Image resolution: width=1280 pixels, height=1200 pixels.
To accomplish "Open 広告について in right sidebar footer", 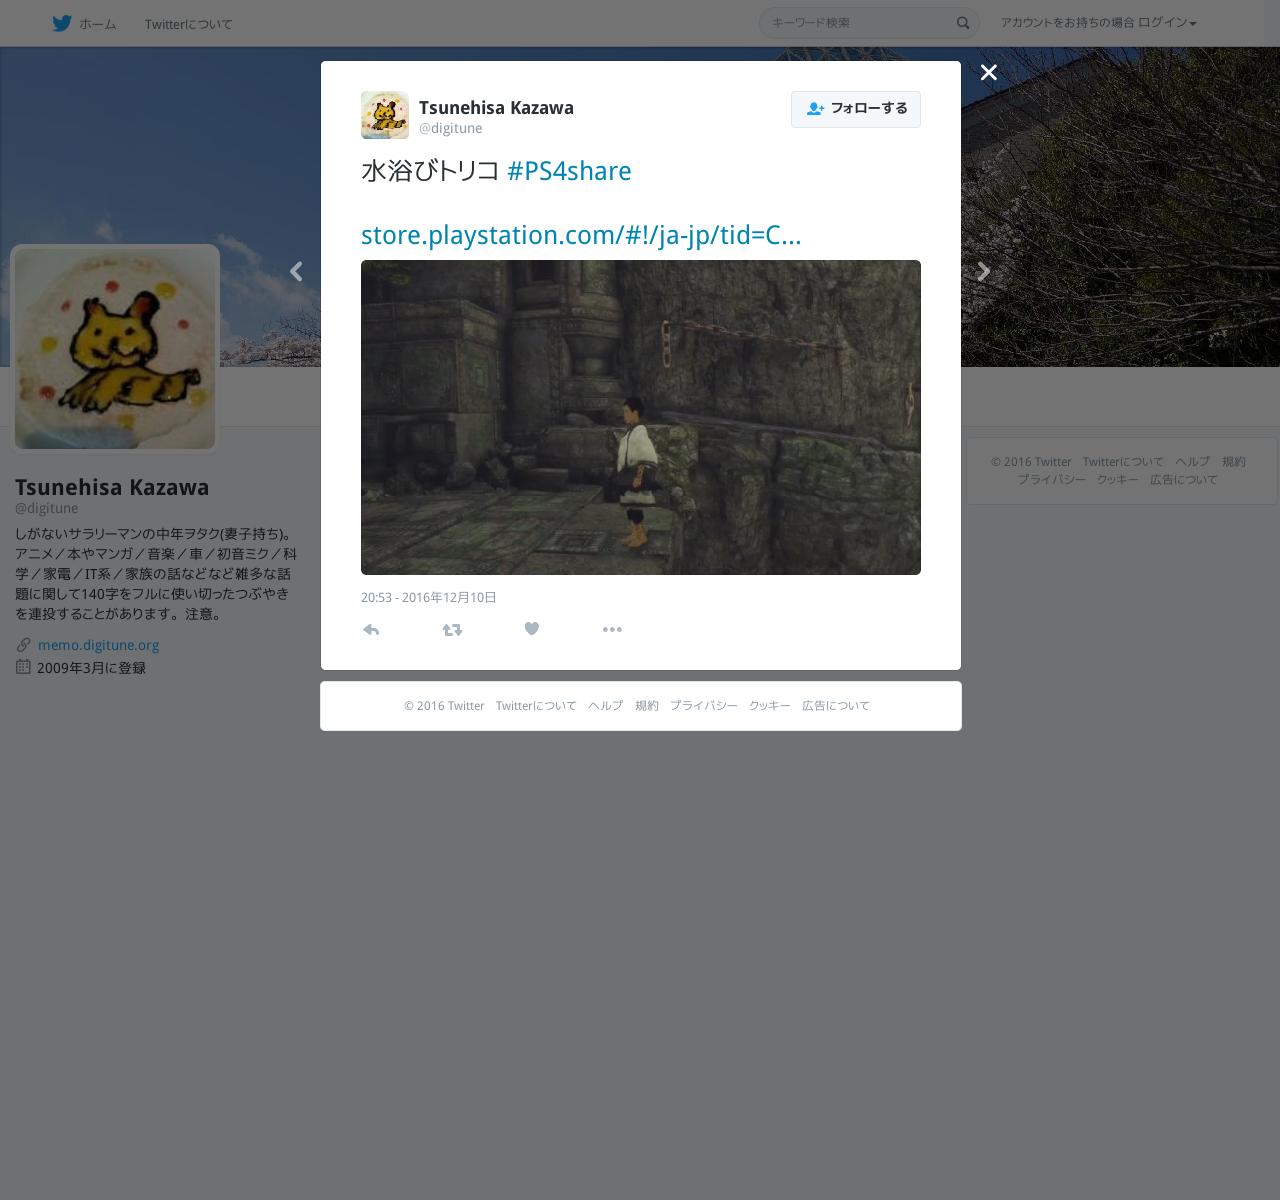I will pos(1184,479).
